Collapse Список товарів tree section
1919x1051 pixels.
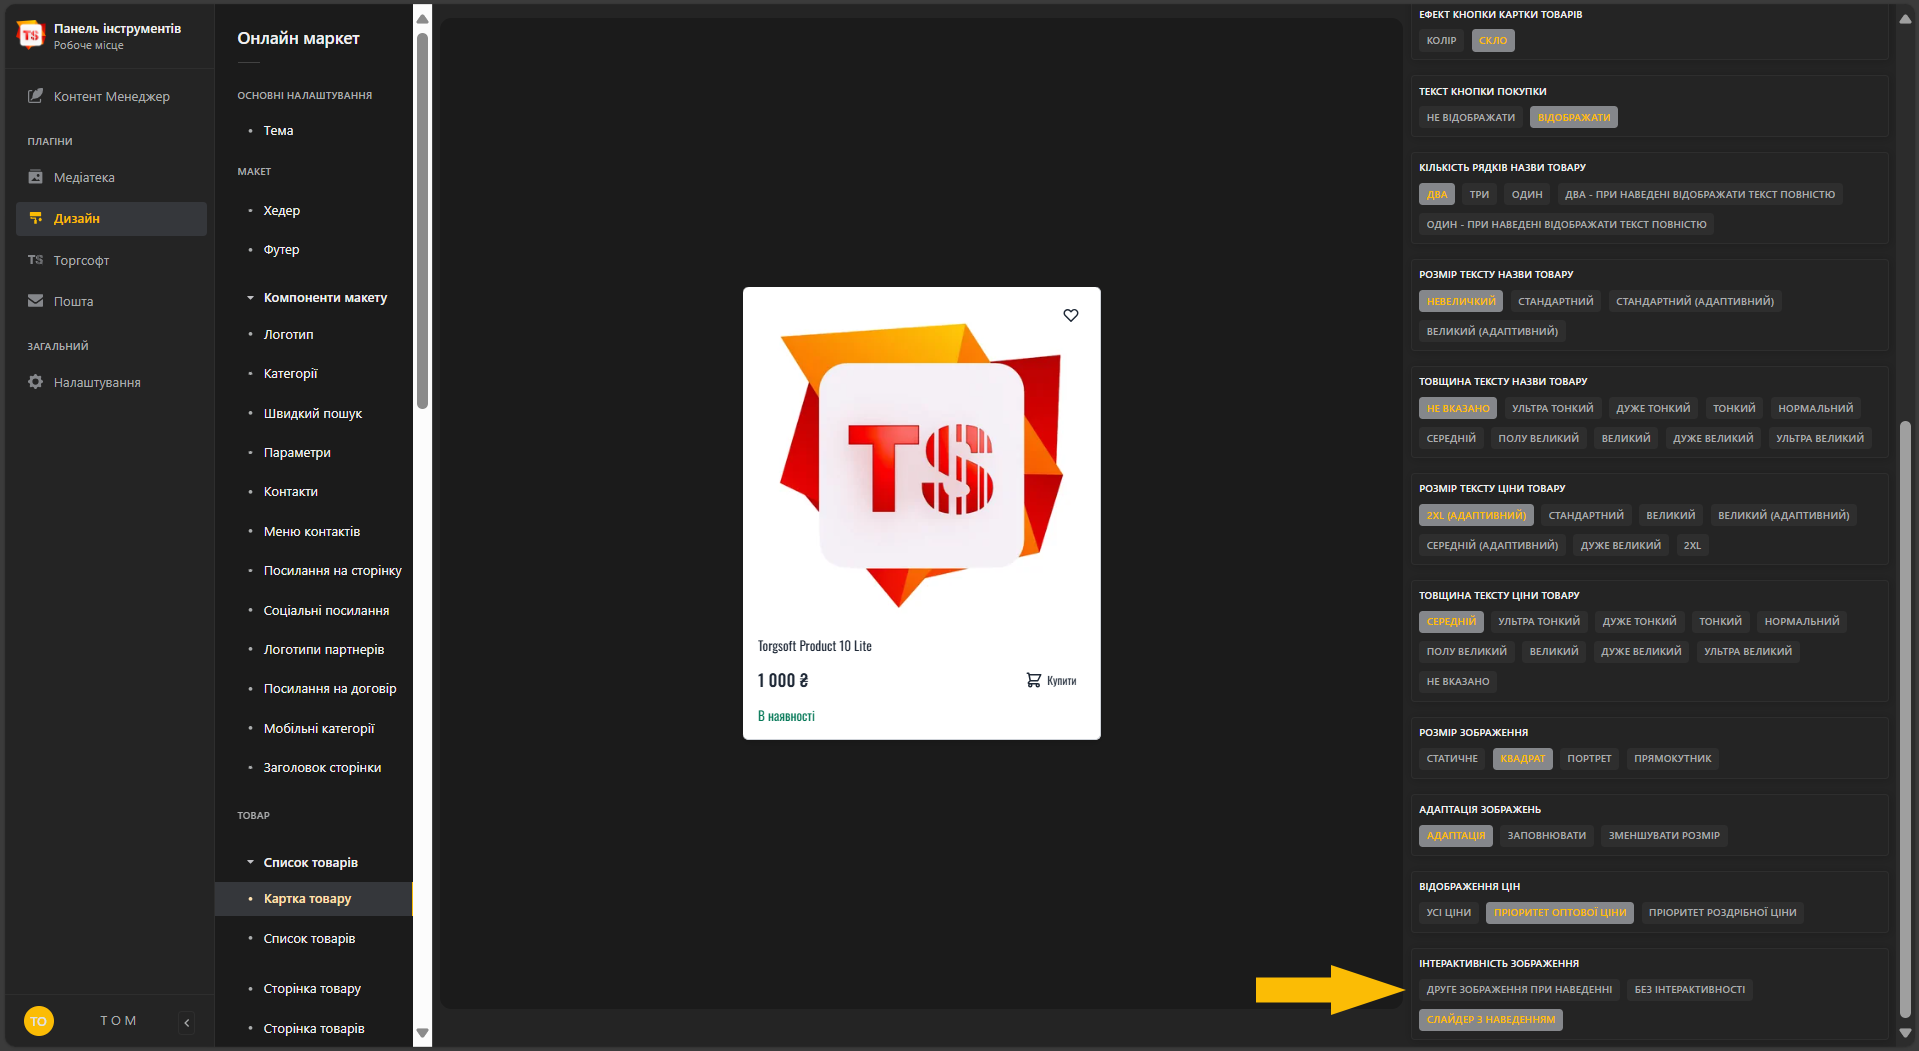coord(250,862)
